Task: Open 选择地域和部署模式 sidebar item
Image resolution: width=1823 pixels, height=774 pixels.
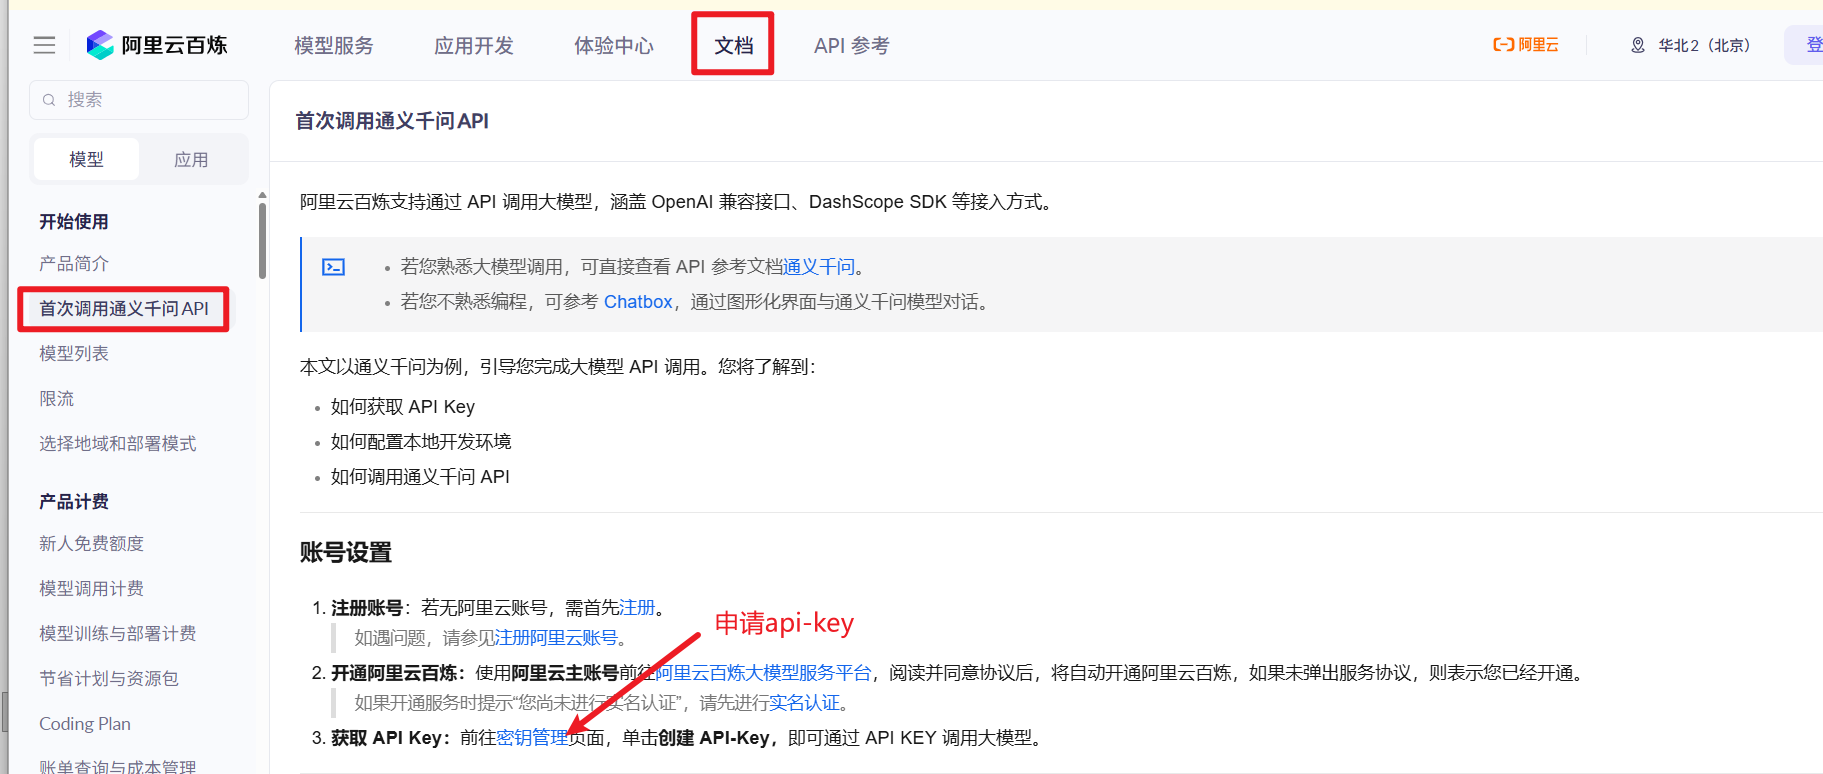Action: click(118, 444)
